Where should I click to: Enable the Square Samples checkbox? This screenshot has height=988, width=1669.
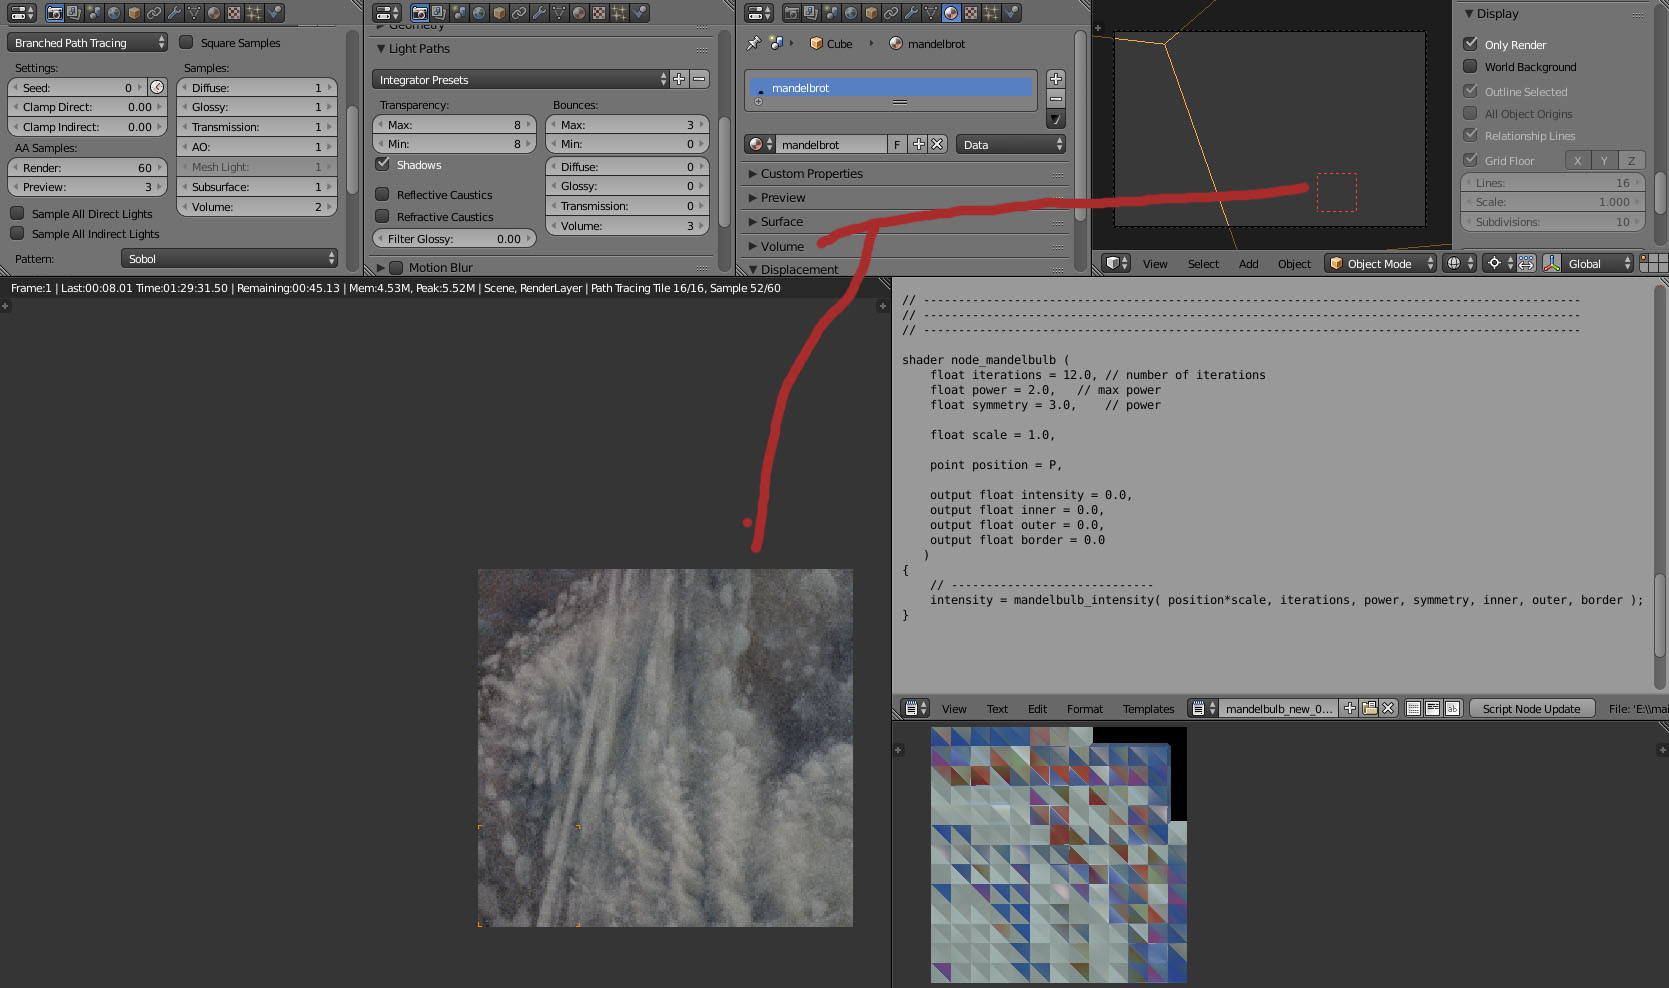(186, 43)
